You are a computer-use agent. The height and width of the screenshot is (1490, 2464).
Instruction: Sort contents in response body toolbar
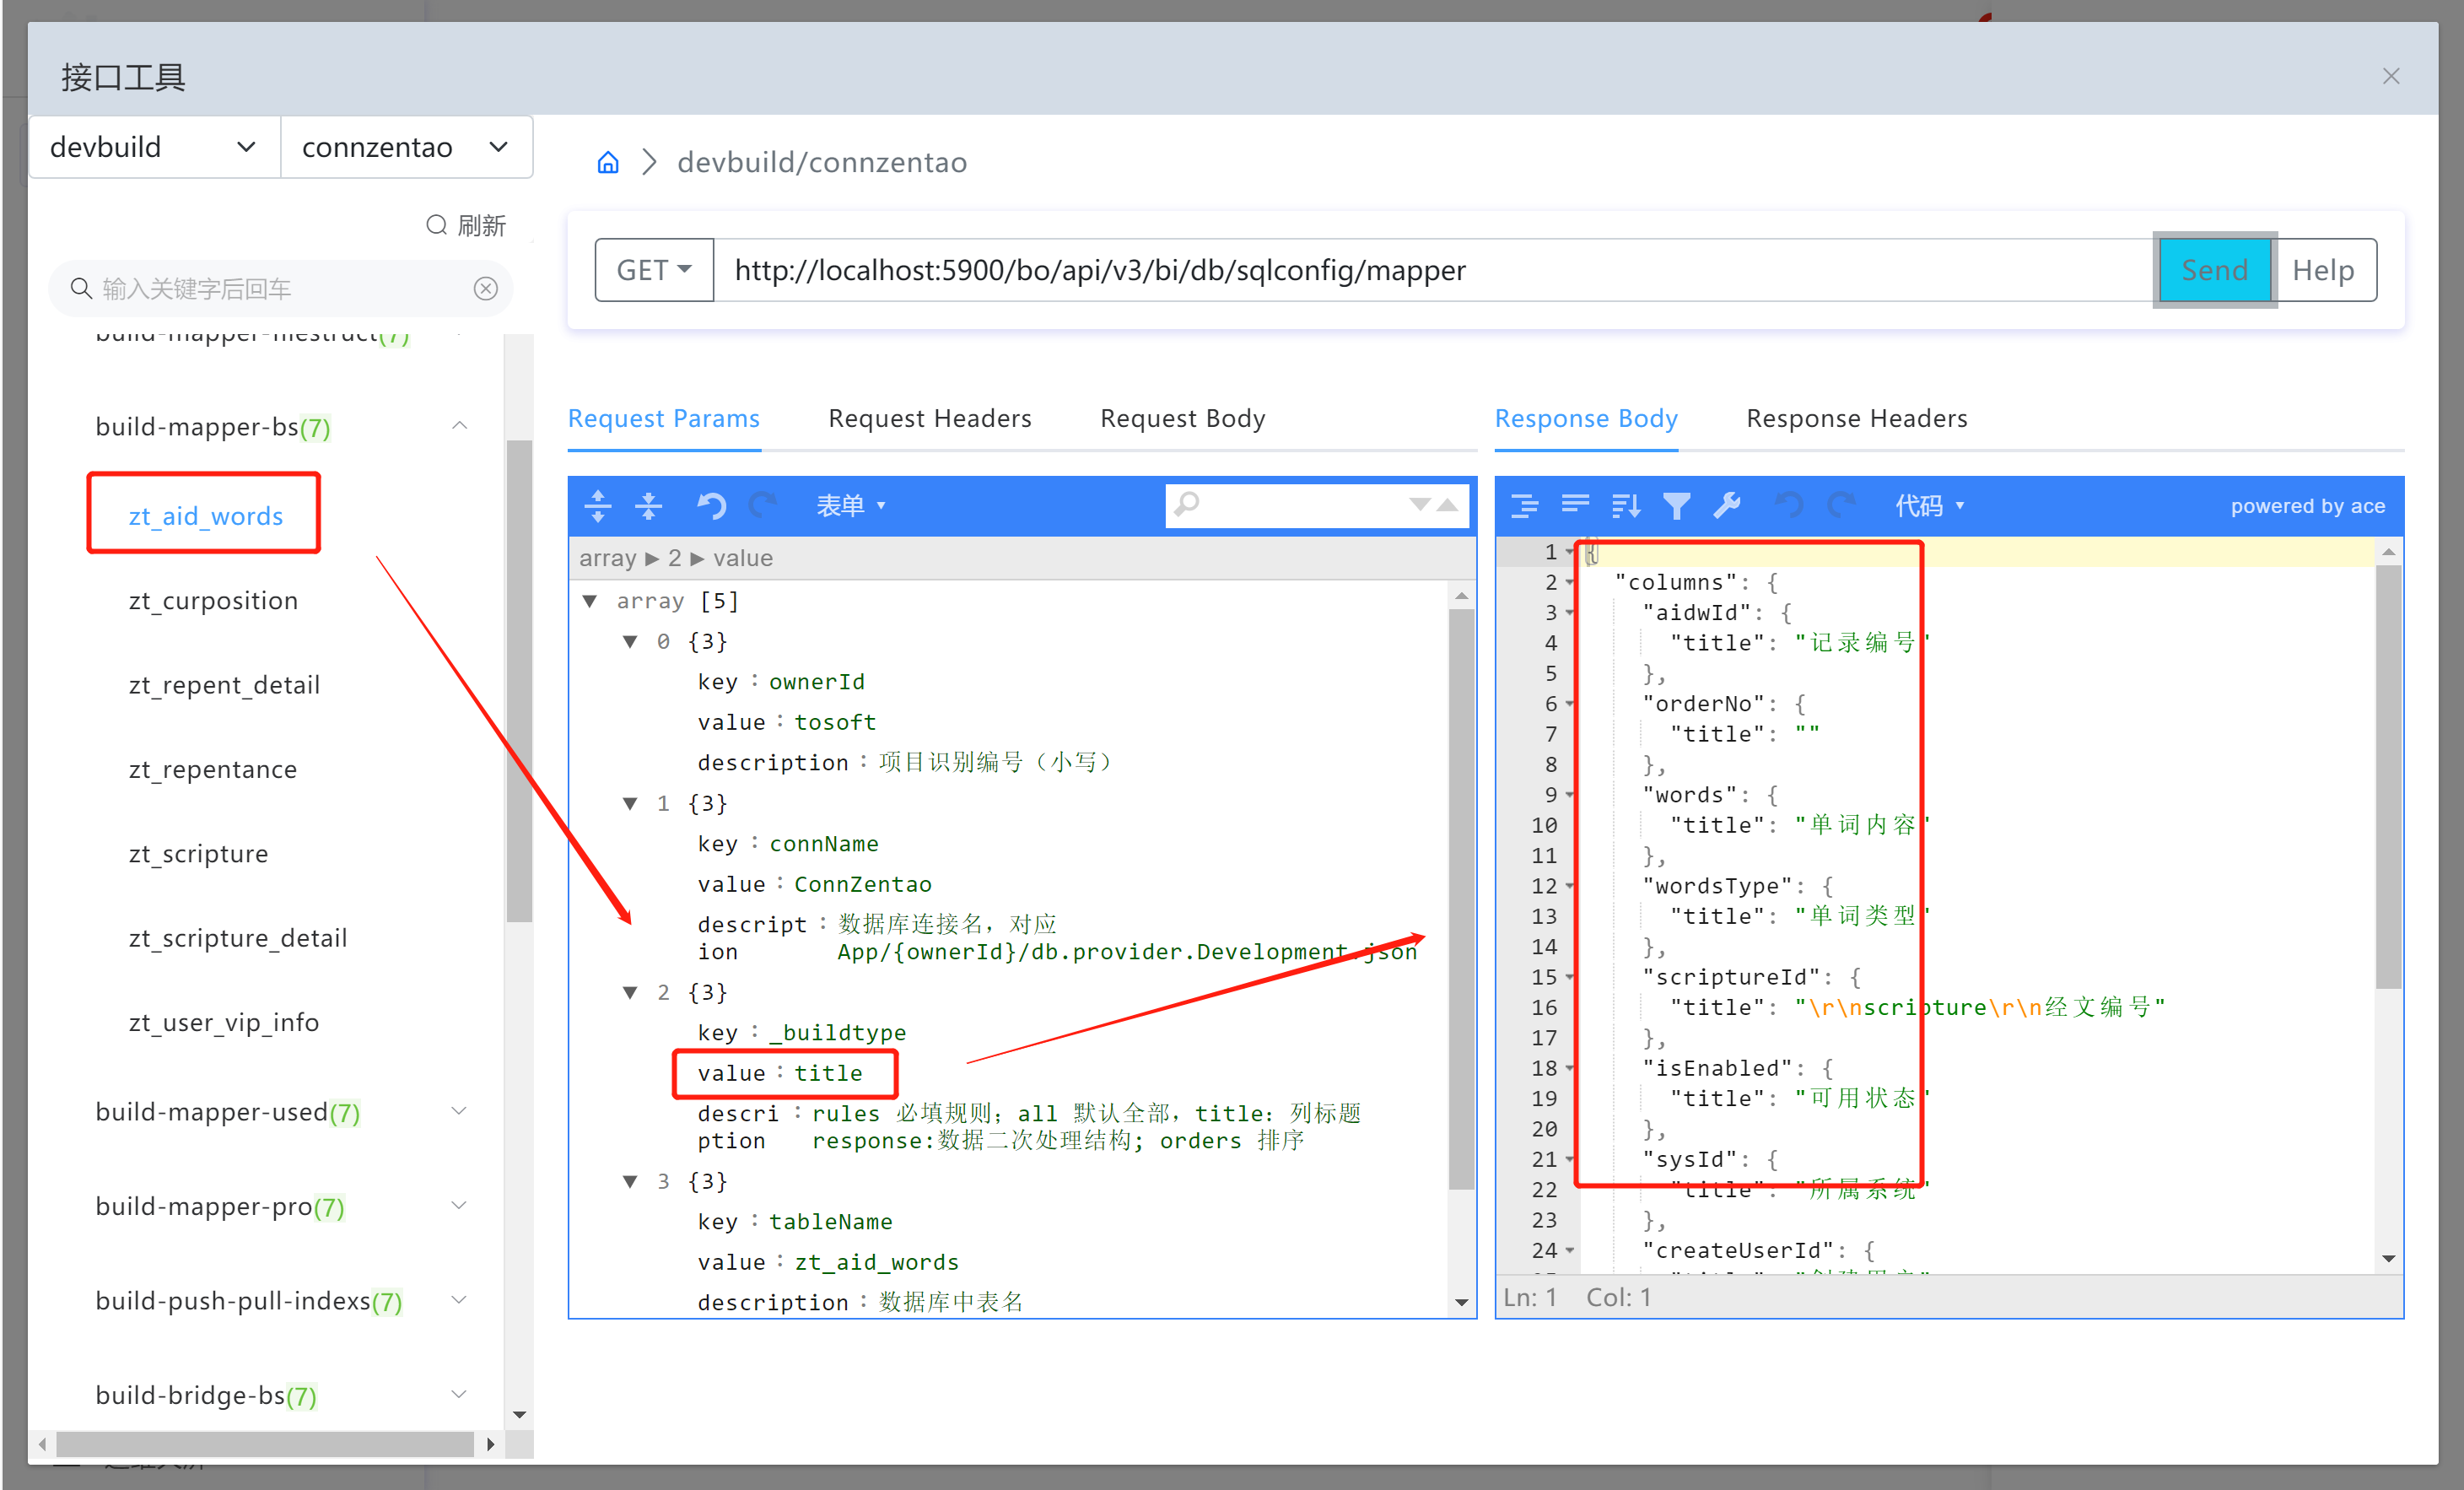[x=1626, y=505]
